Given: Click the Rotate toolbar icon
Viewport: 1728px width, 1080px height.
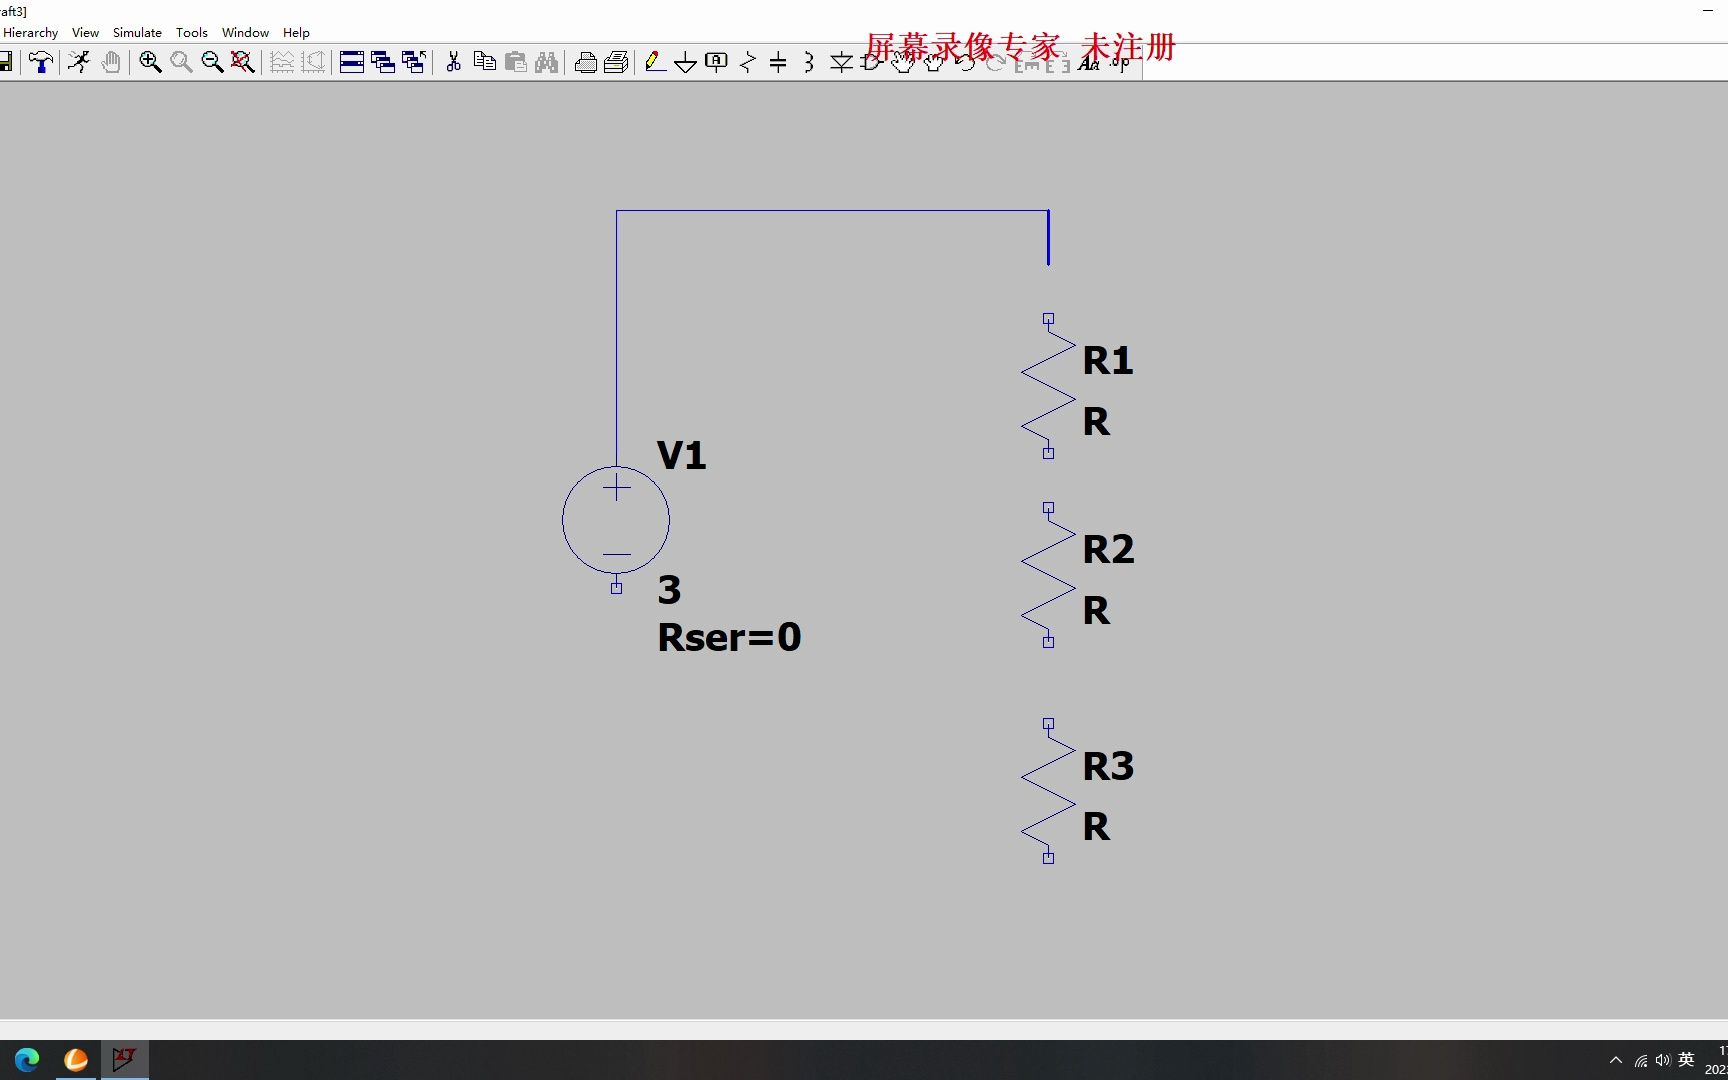Looking at the screenshot, I should pyautogui.click(x=1027, y=62).
